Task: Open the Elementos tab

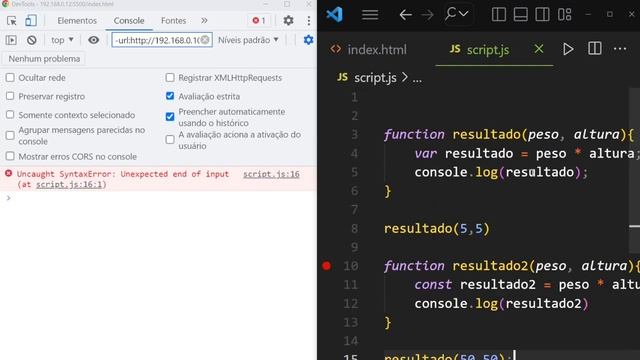Action: click(77, 20)
